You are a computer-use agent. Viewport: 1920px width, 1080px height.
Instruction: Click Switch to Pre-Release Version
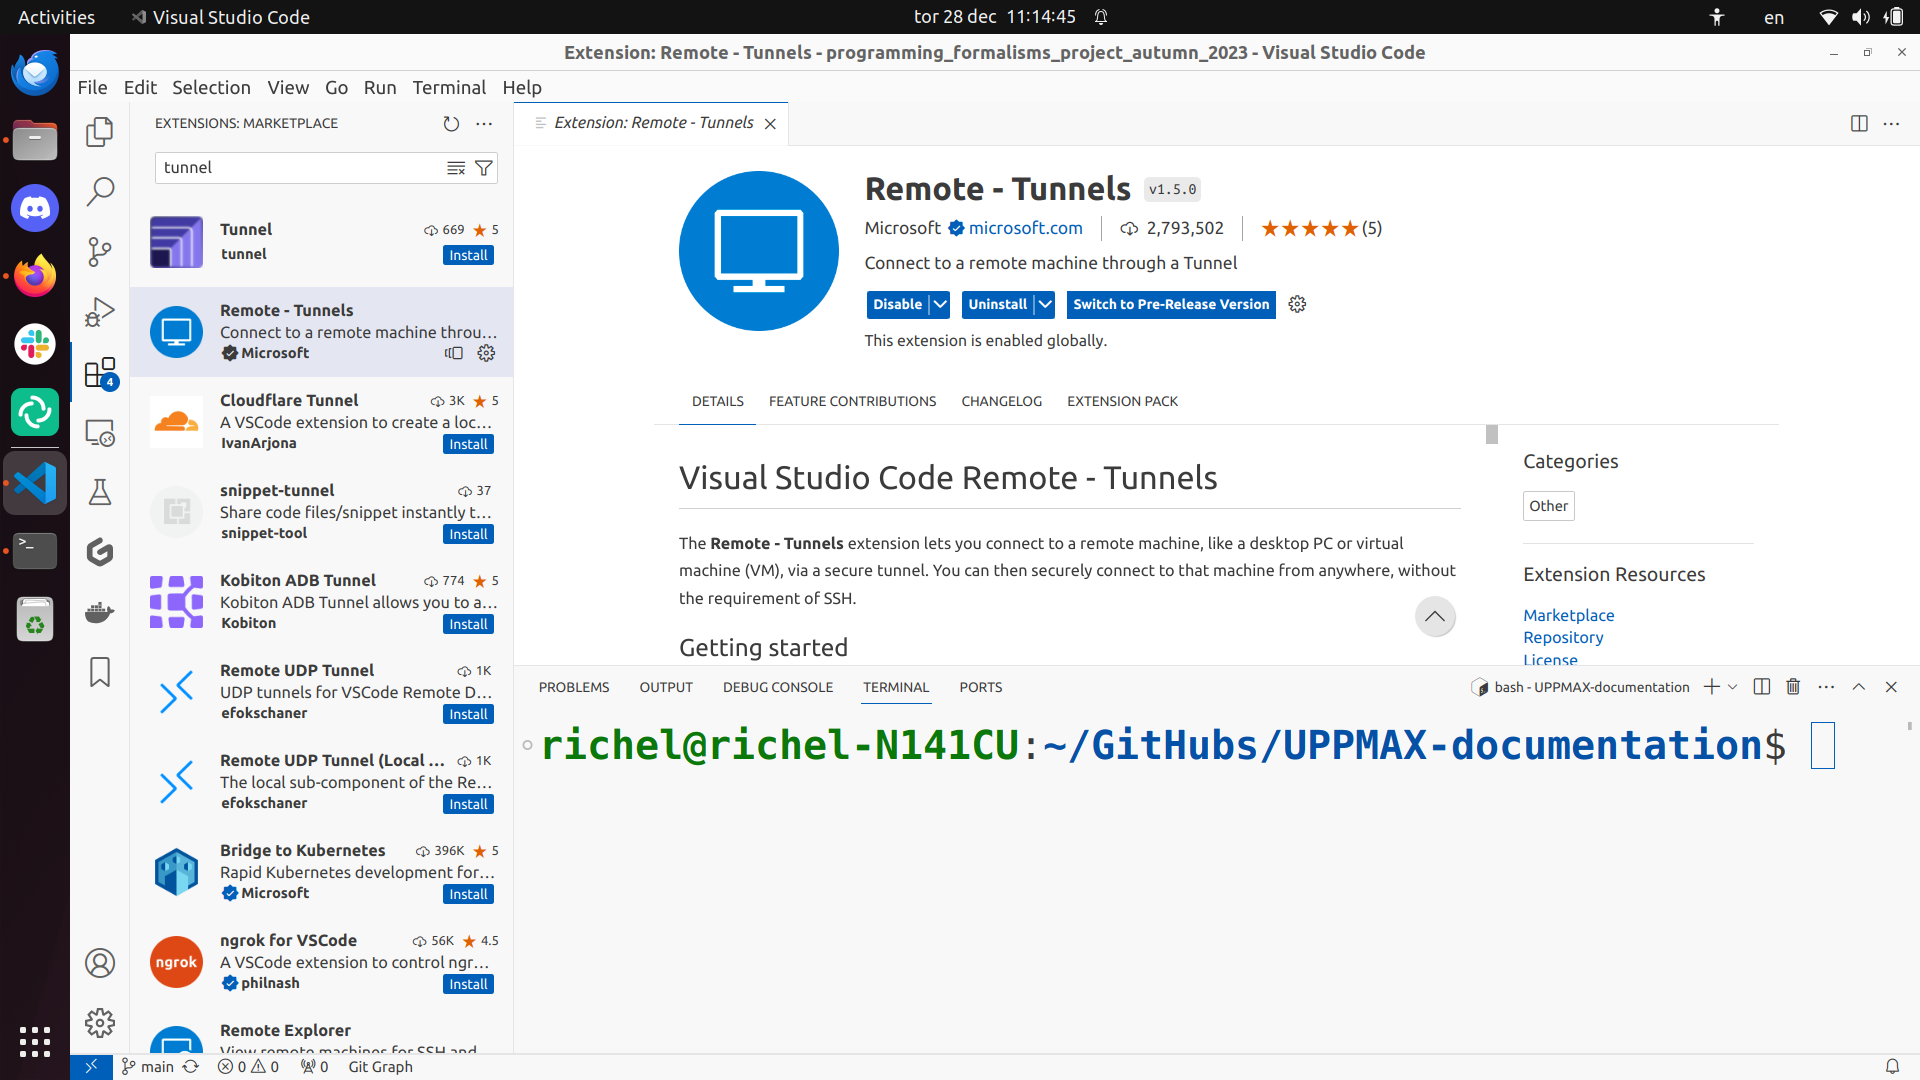click(x=1171, y=304)
